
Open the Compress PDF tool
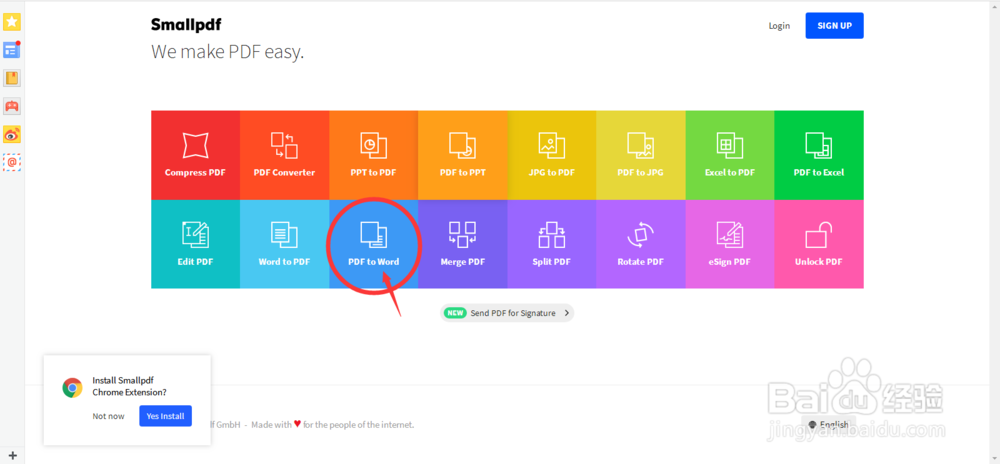pos(195,155)
